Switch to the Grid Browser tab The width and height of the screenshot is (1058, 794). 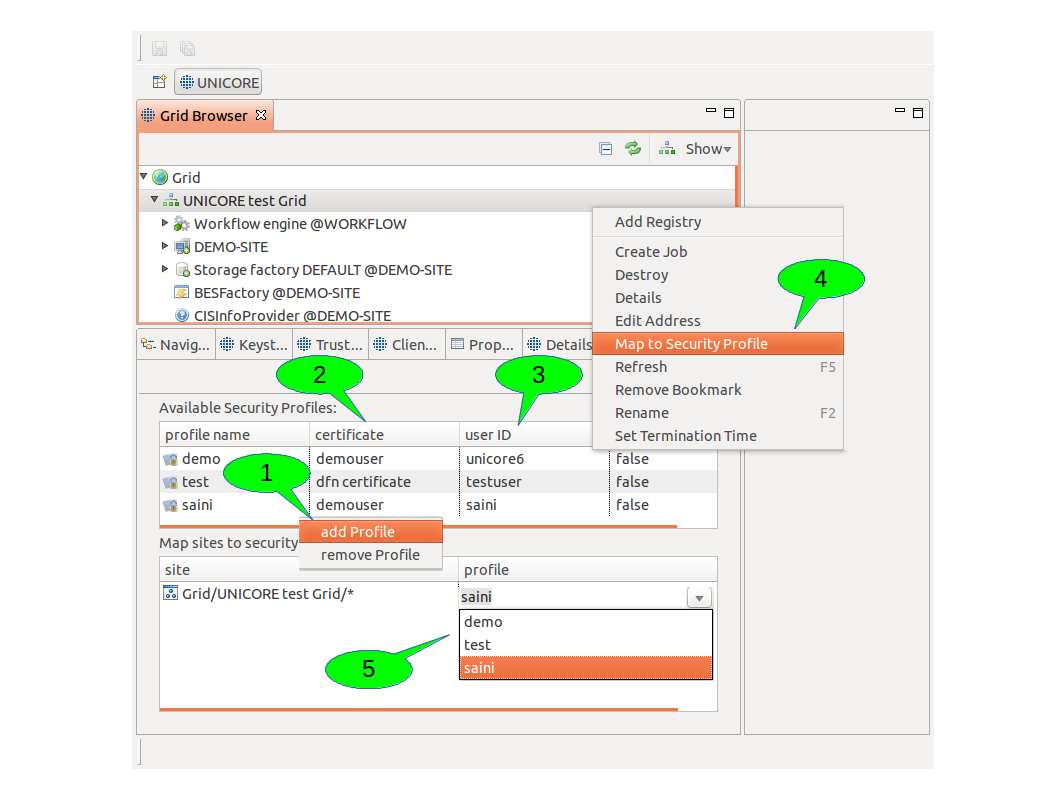pyautogui.click(x=204, y=116)
